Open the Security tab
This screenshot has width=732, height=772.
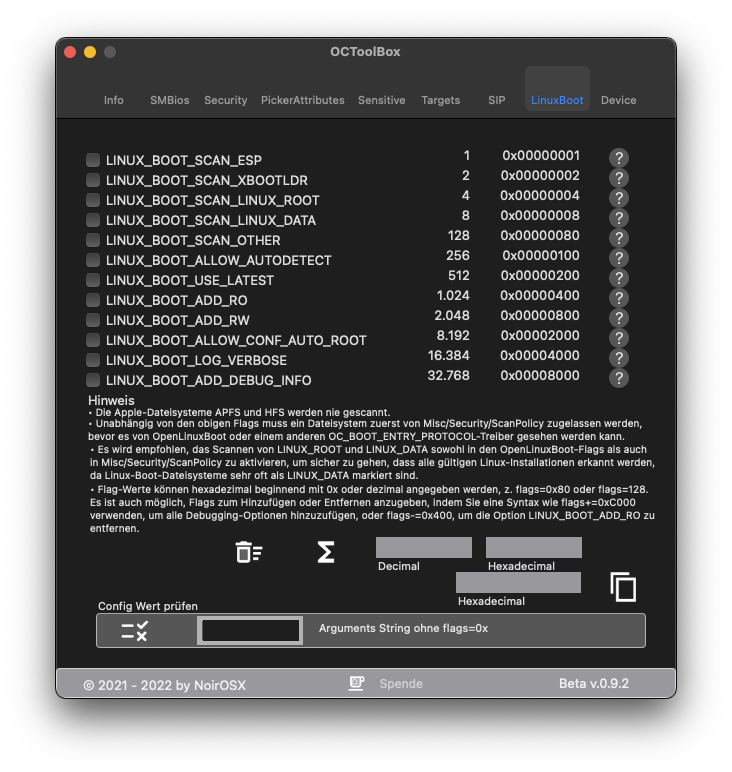tap(225, 100)
